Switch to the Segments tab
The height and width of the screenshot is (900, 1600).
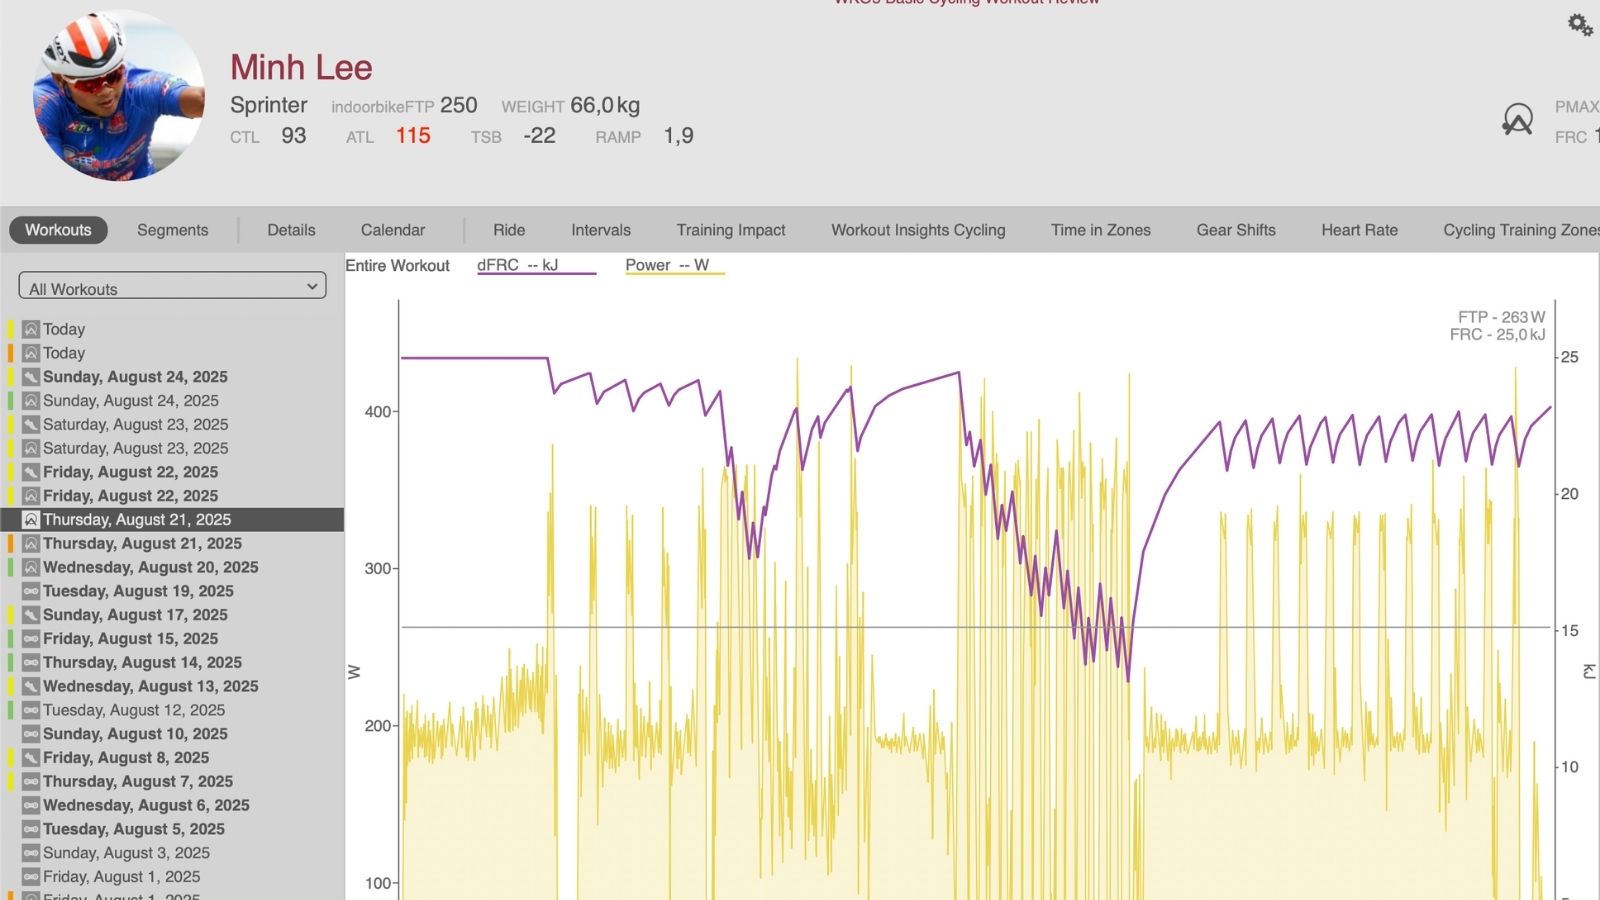click(172, 230)
